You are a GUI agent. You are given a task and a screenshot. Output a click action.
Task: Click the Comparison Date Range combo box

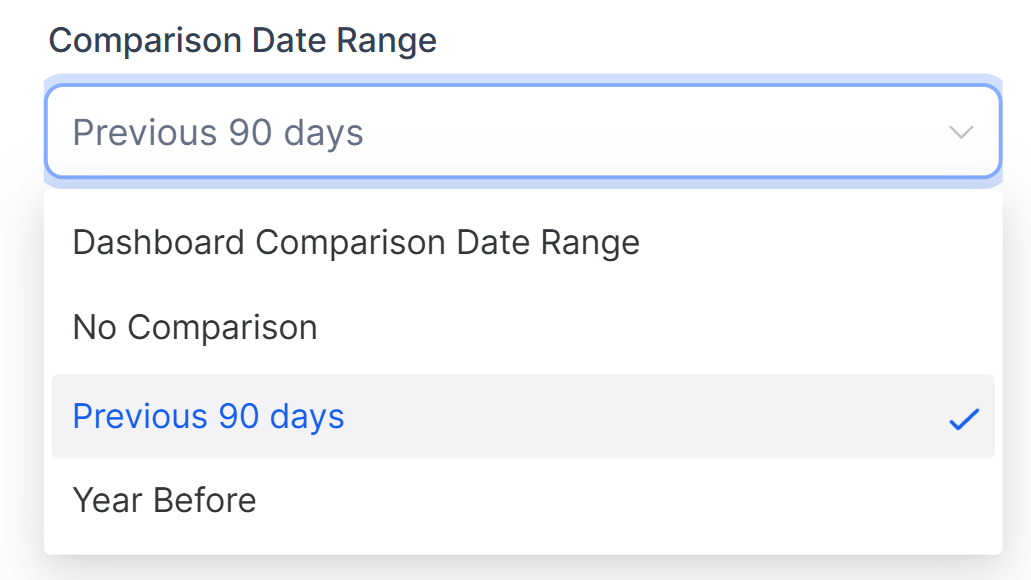click(522, 132)
